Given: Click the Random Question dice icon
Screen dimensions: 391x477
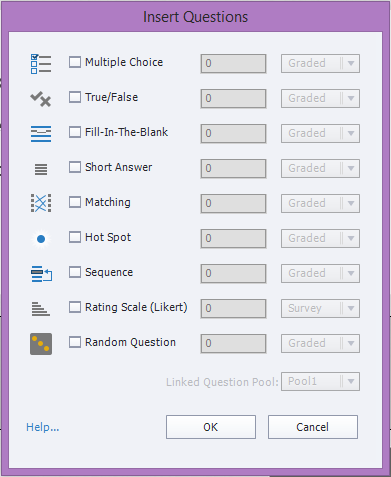Looking at the screenshot, I should 41,344.
